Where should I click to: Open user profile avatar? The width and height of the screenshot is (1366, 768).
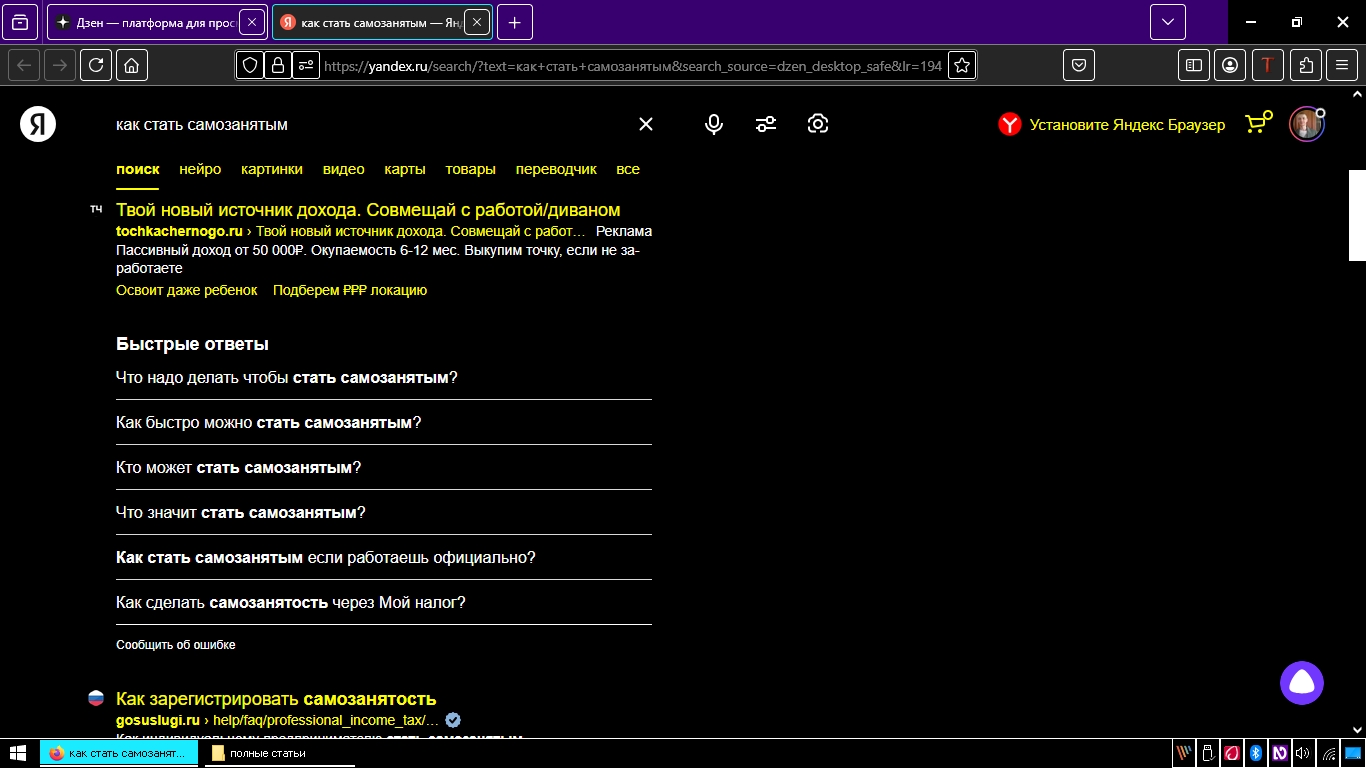[x=1306, y=124]
